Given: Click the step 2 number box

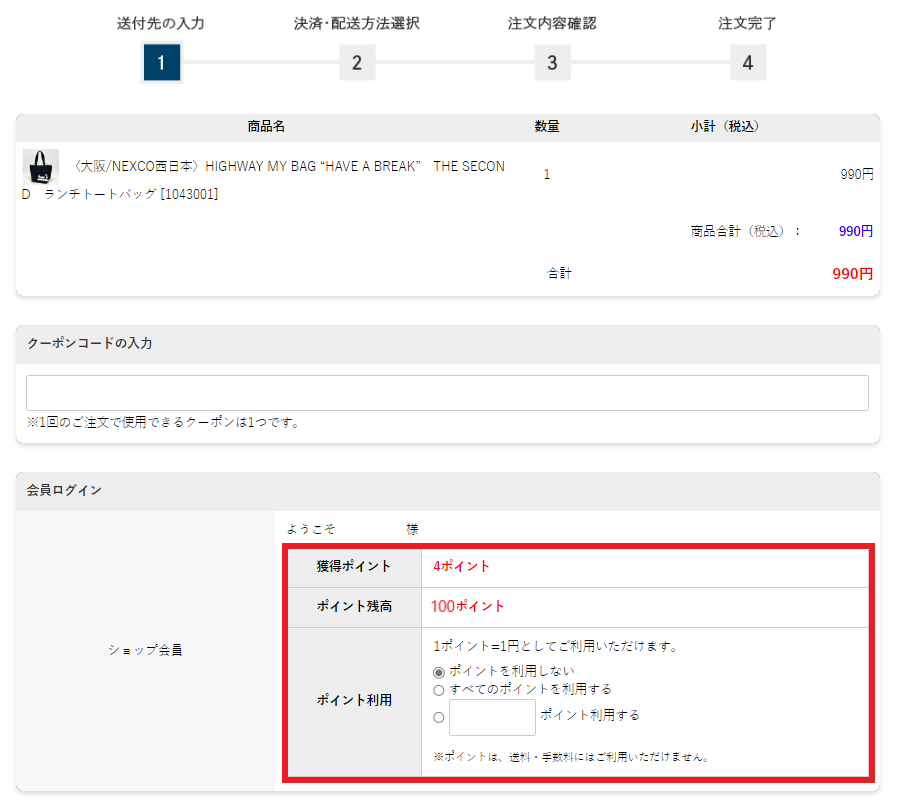Looking at the screenshot, I should pyautogui.click(x=357, y=63).
